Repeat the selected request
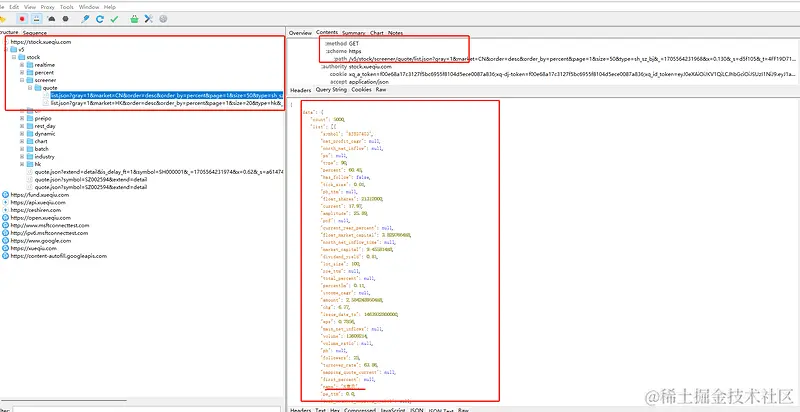Viewport: 800px width, 412px height. (99, 19)
